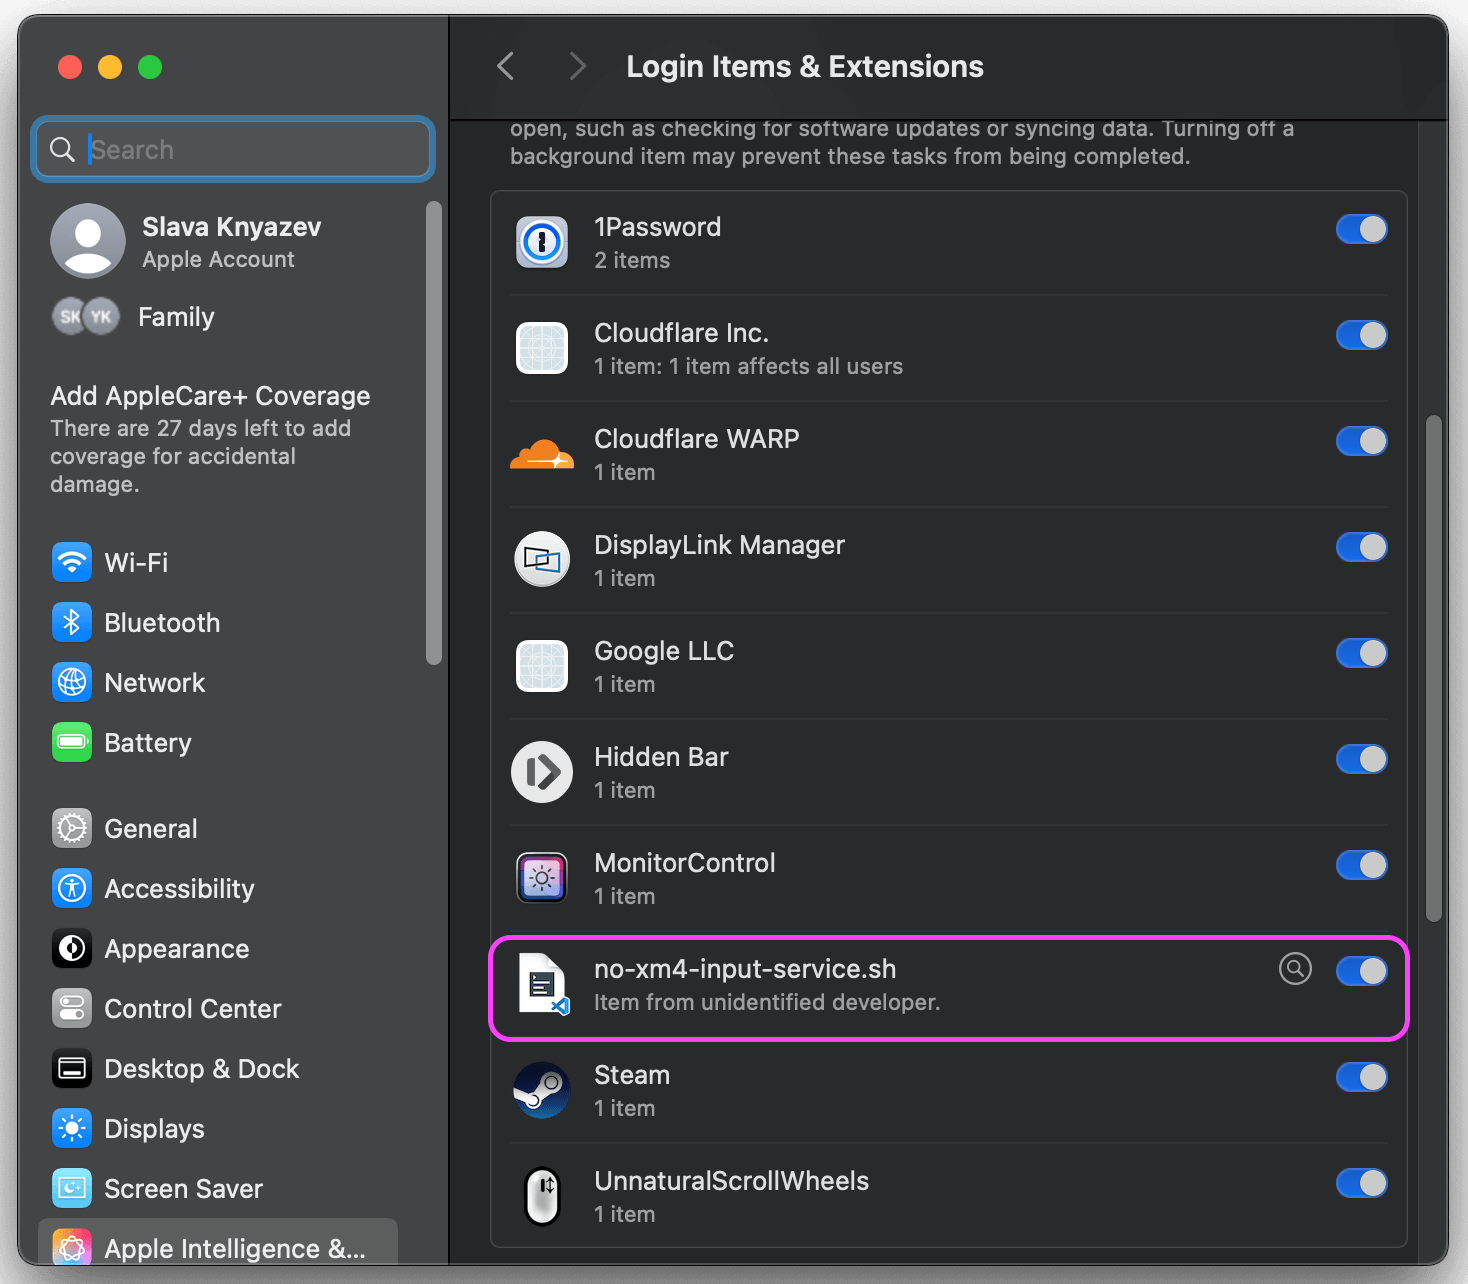
Task: Select Displays in the sidebar
Action: point(154,1129)
